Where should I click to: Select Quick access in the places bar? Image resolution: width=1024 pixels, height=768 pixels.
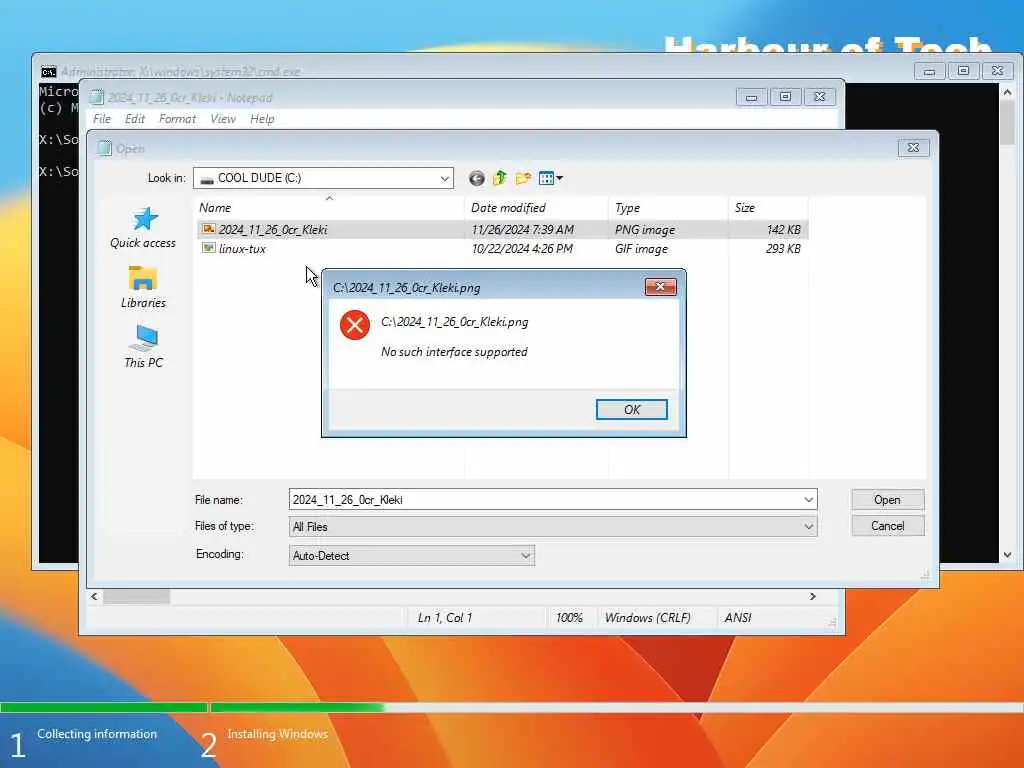pos(143,228)
